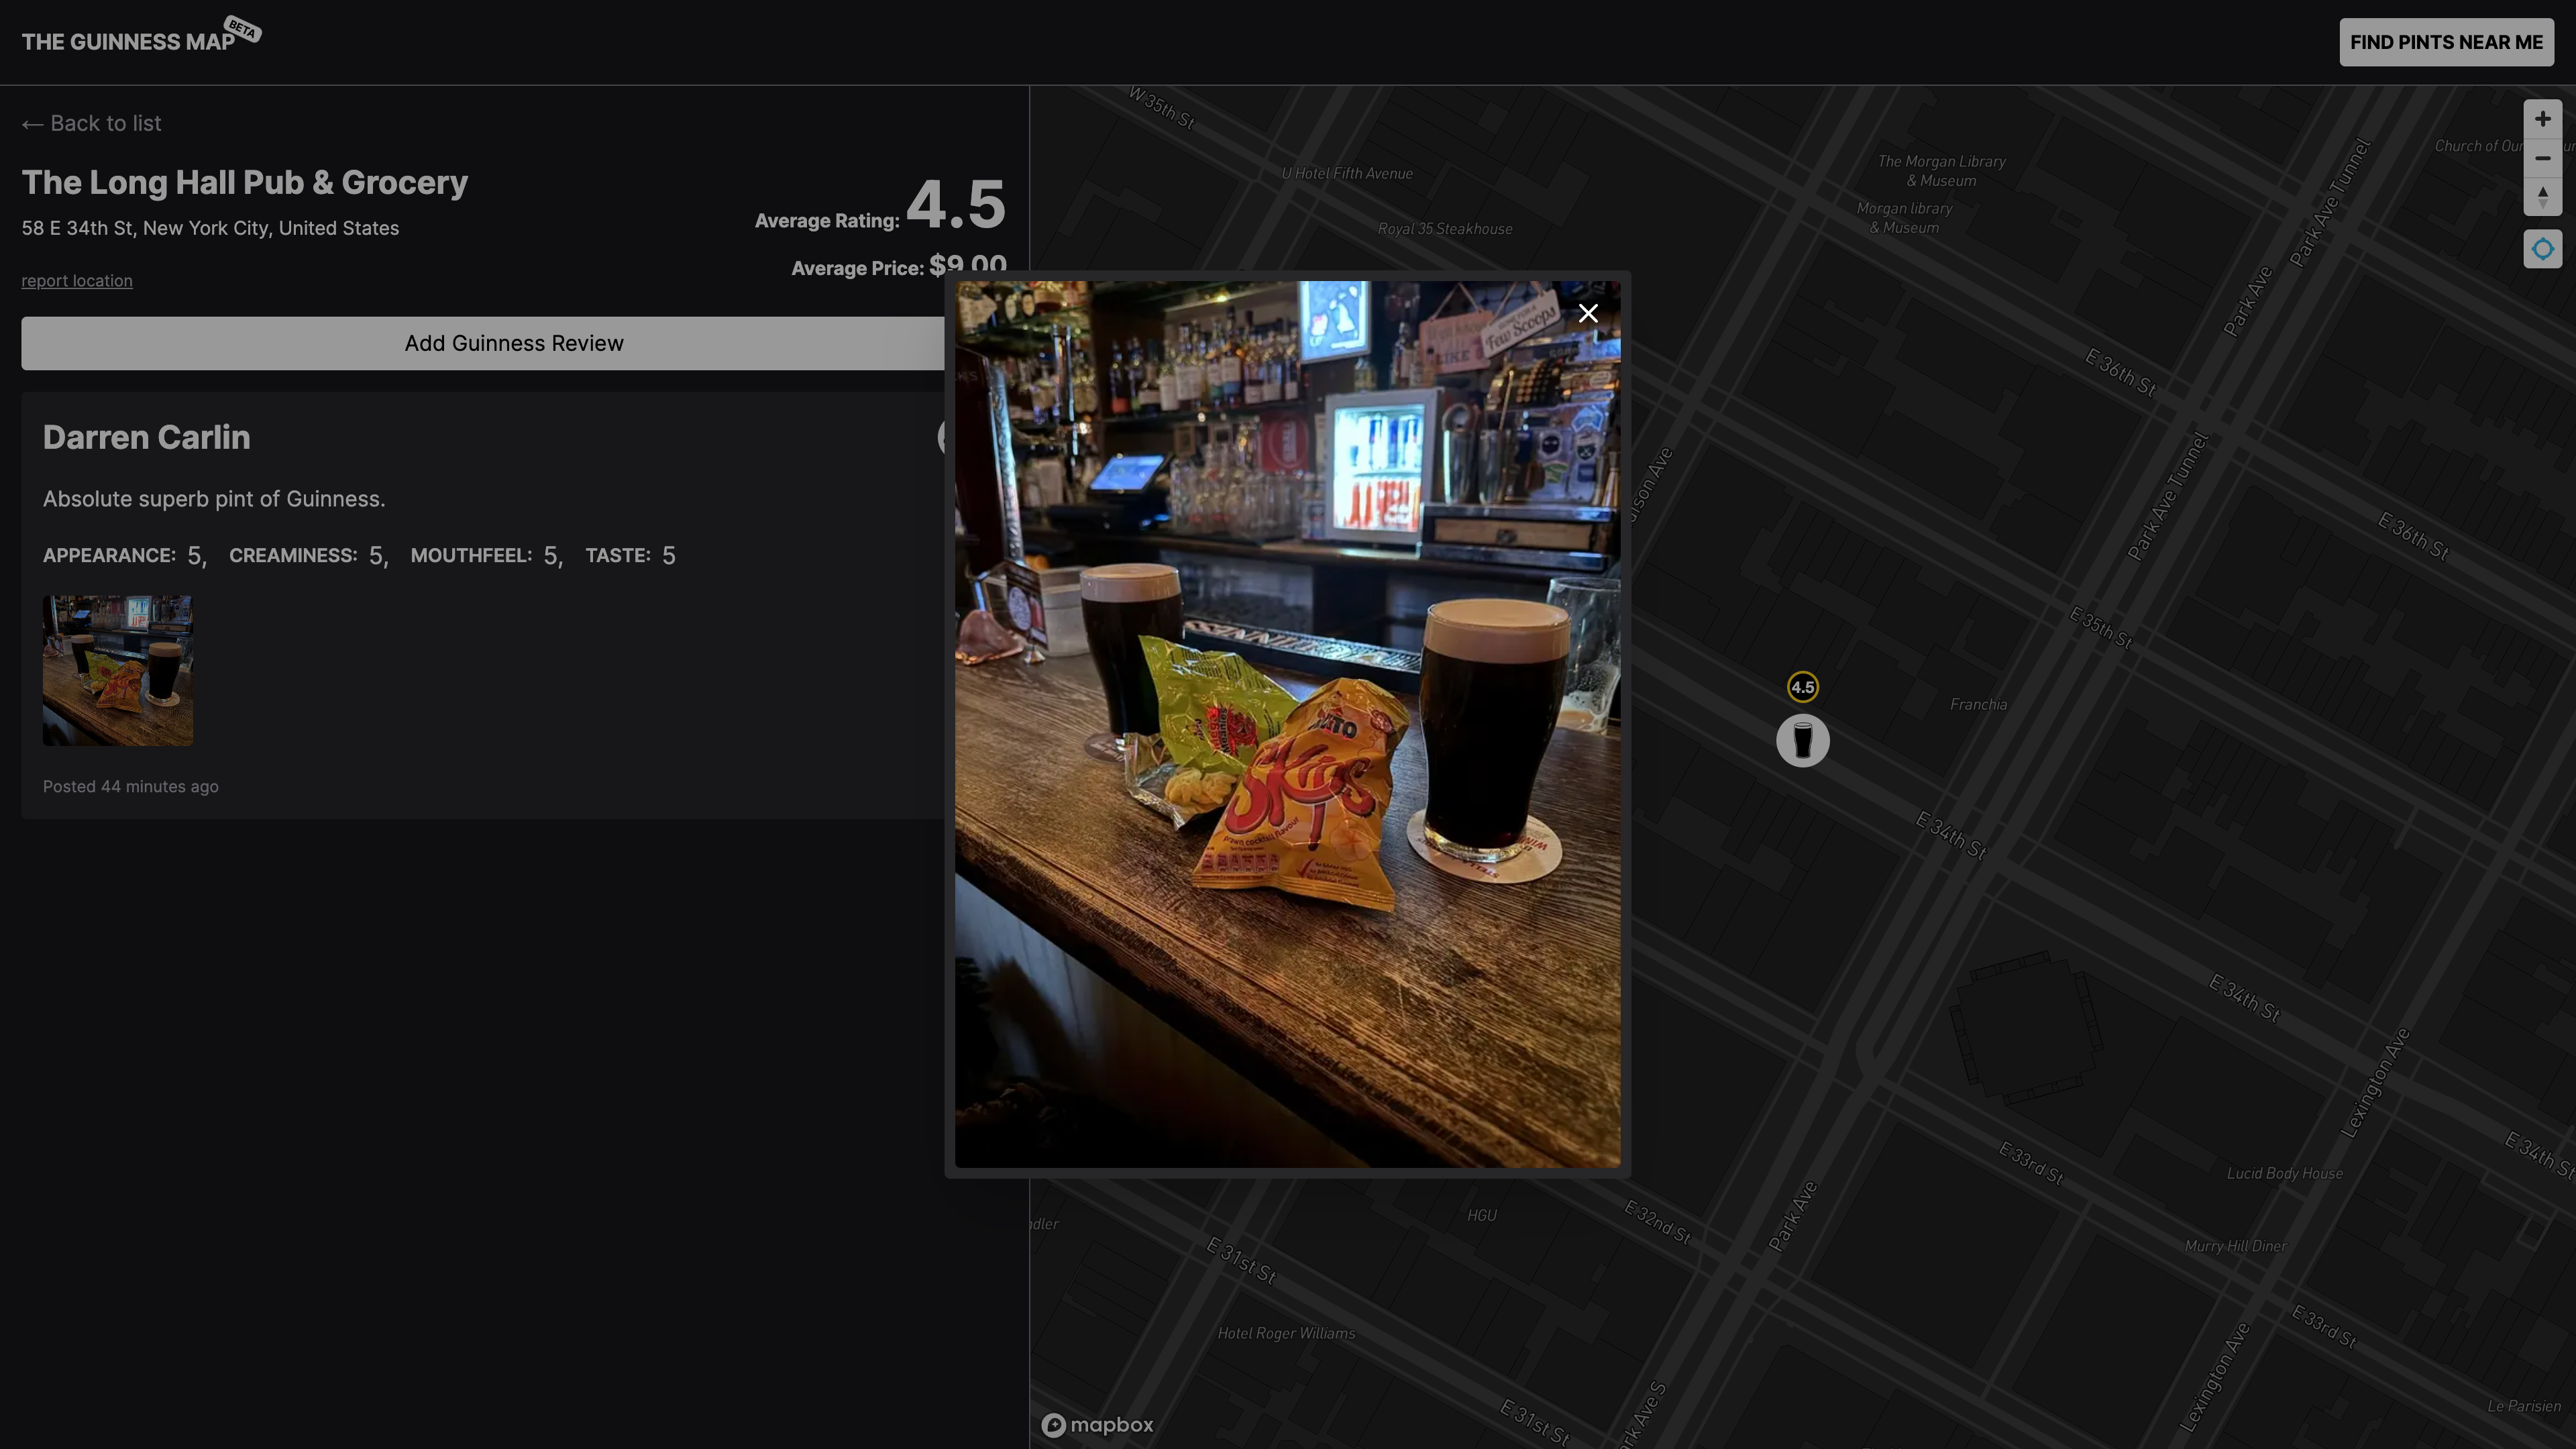
Task: Click the MOUTHFEEL: 5 score
Action: tap(486, 556)
